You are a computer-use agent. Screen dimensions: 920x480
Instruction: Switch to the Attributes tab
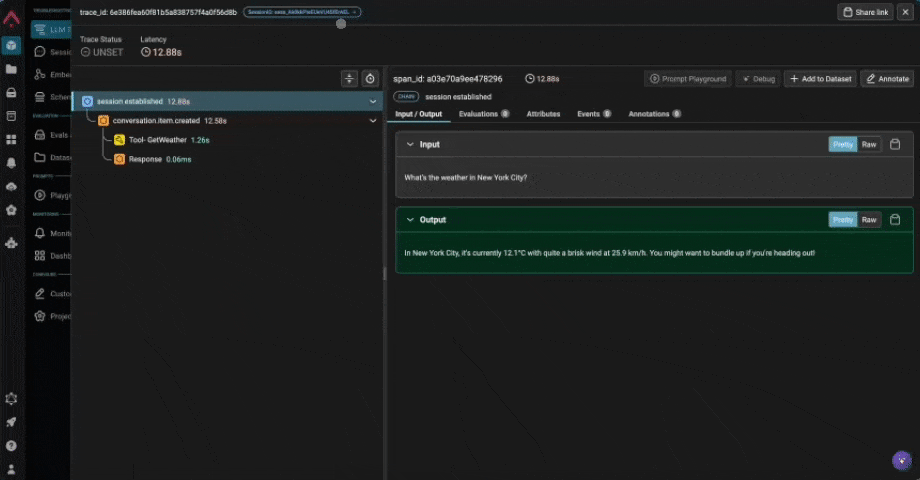coord(543,114)
